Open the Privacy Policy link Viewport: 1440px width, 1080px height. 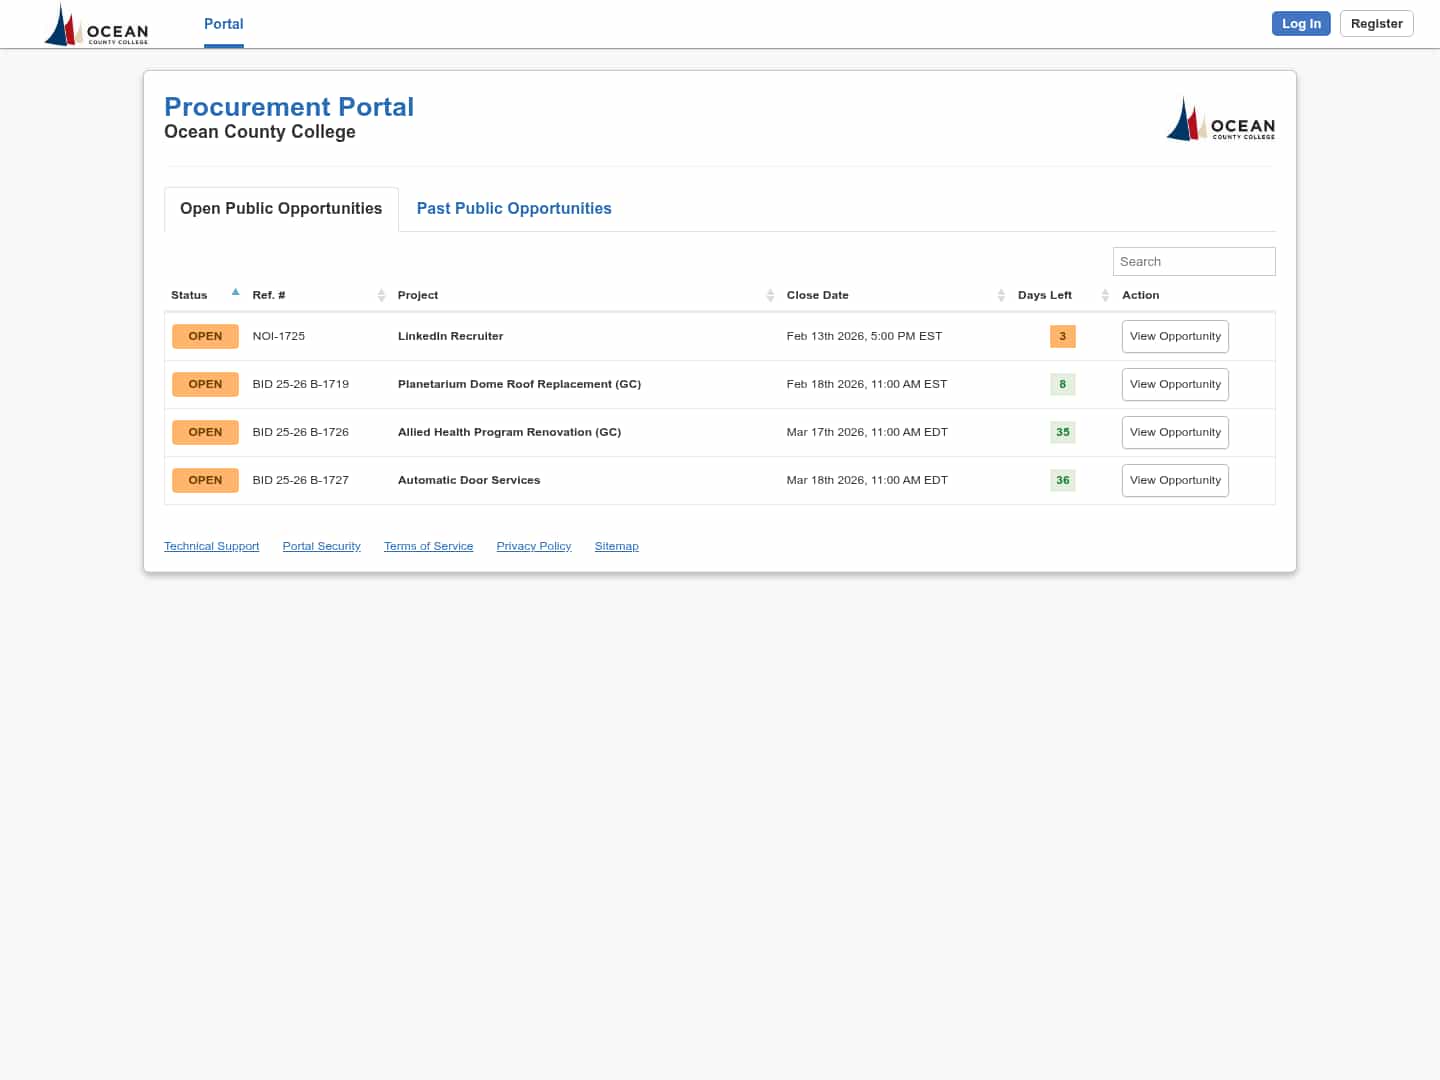(533, 546)
